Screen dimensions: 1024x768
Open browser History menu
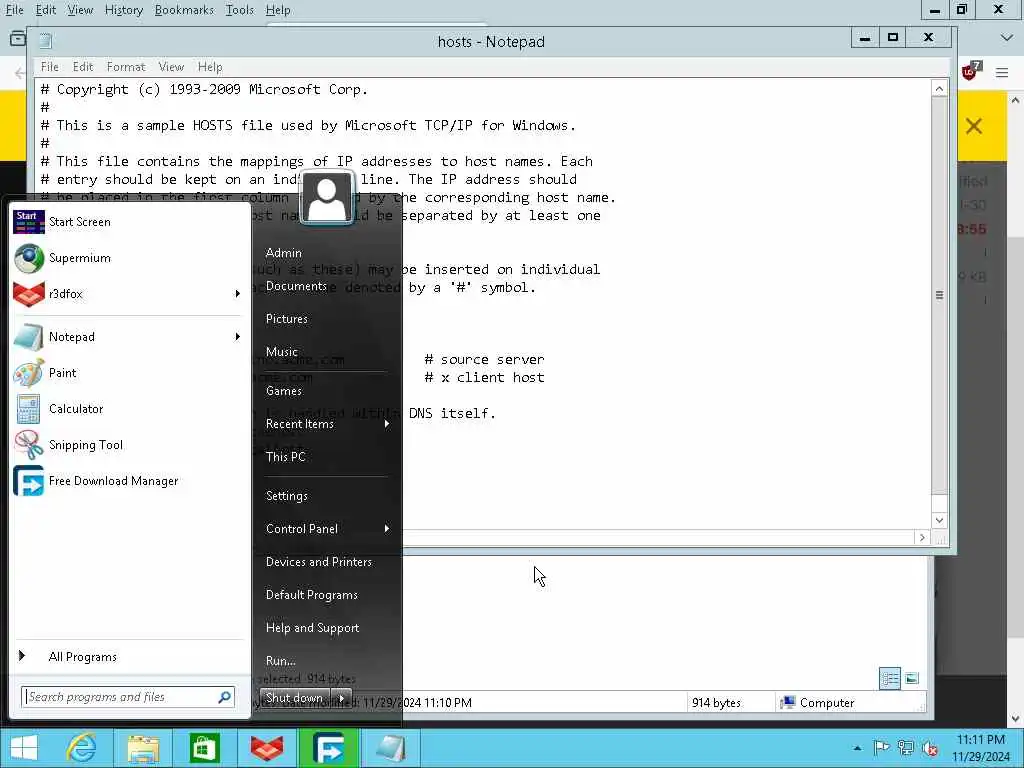tap(124, 10)
